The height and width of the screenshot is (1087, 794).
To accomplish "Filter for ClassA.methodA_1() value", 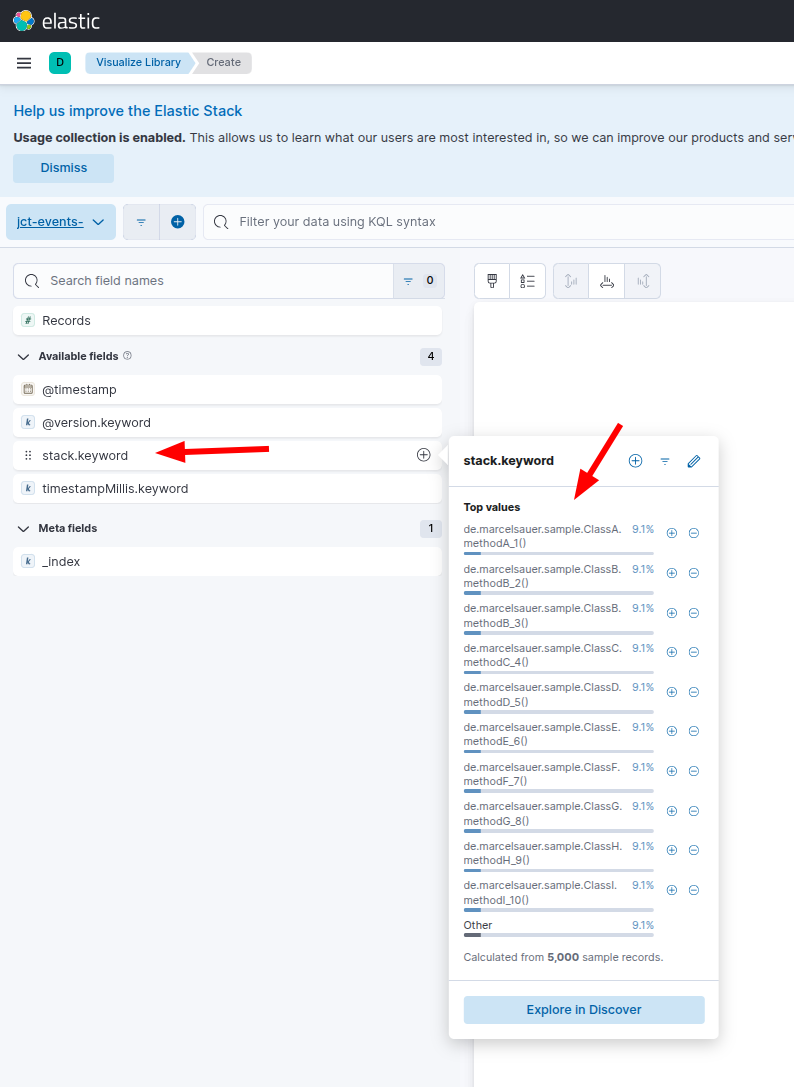I will coord(672,533).
